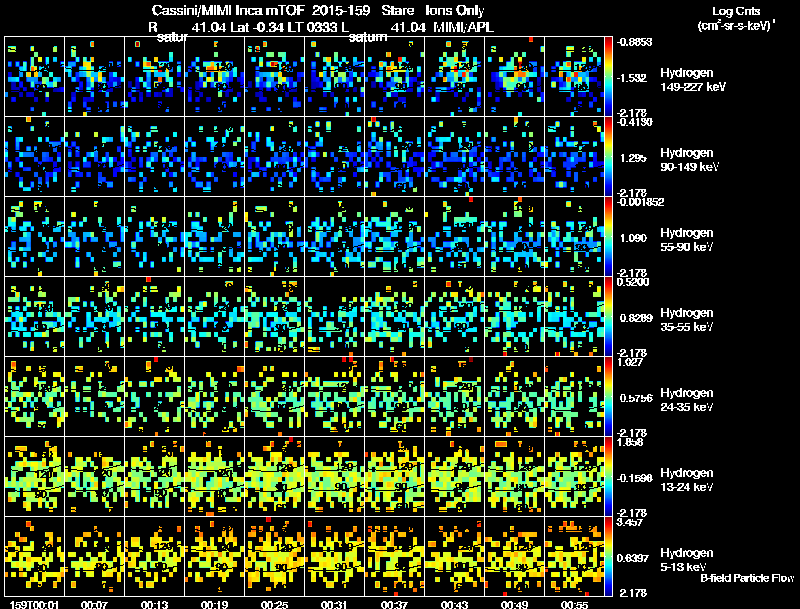Click the 'Cassini/MIMI Inca mTOF' title text
This screenshot has height=609, width=800.
[x=228, y=10]
